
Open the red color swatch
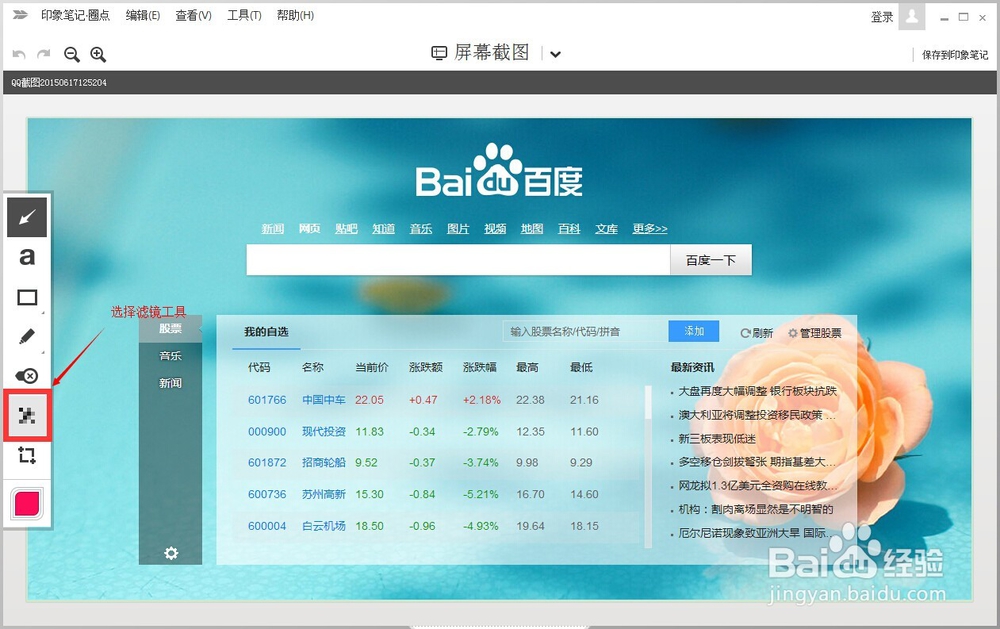[x=27, y=503]
